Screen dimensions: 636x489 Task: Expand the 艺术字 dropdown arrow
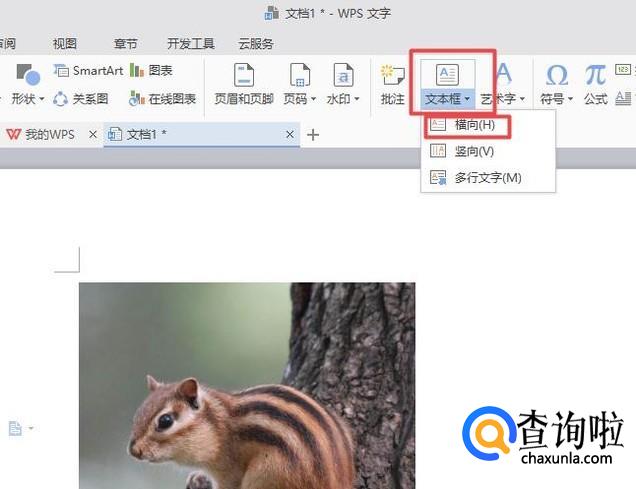(x=522, y=99)
